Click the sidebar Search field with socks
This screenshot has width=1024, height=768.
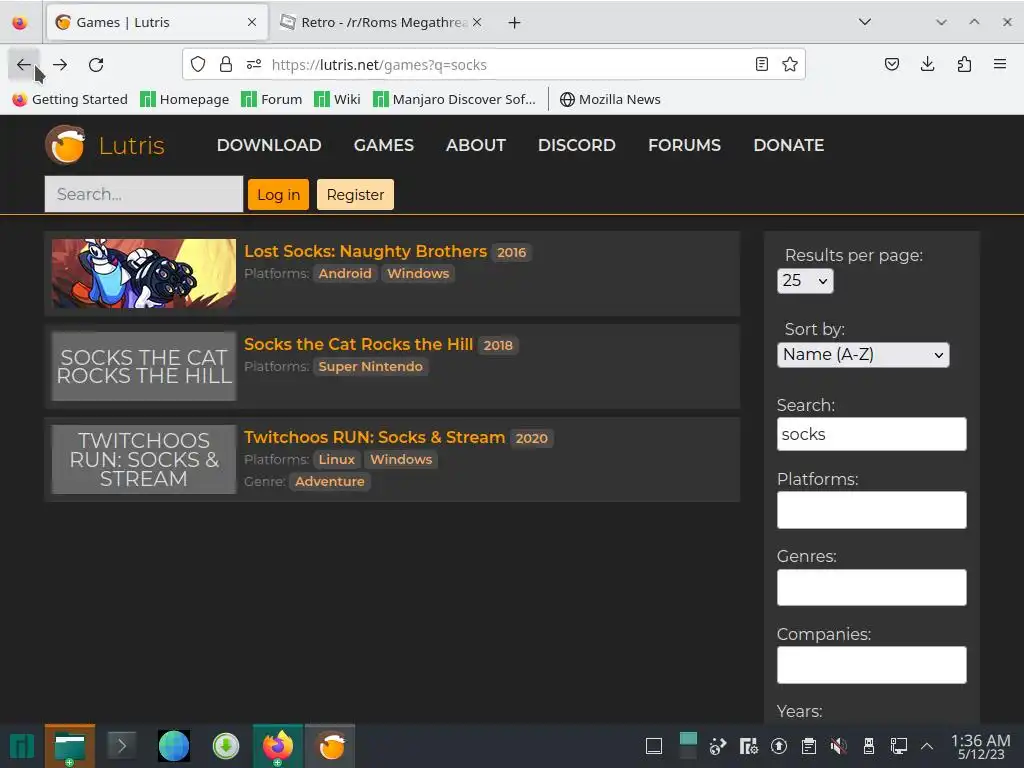pyautogui.click(x=872, y=434)
